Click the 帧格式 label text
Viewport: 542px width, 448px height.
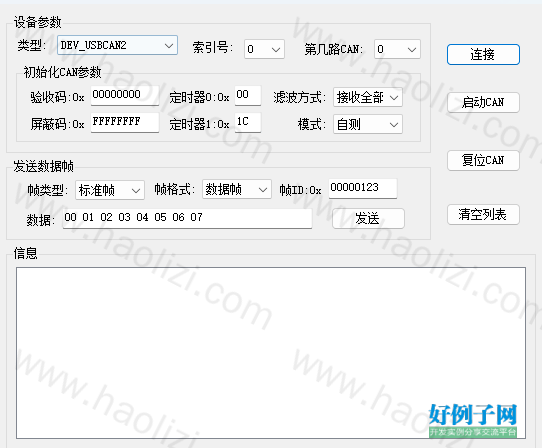point(174,189)
